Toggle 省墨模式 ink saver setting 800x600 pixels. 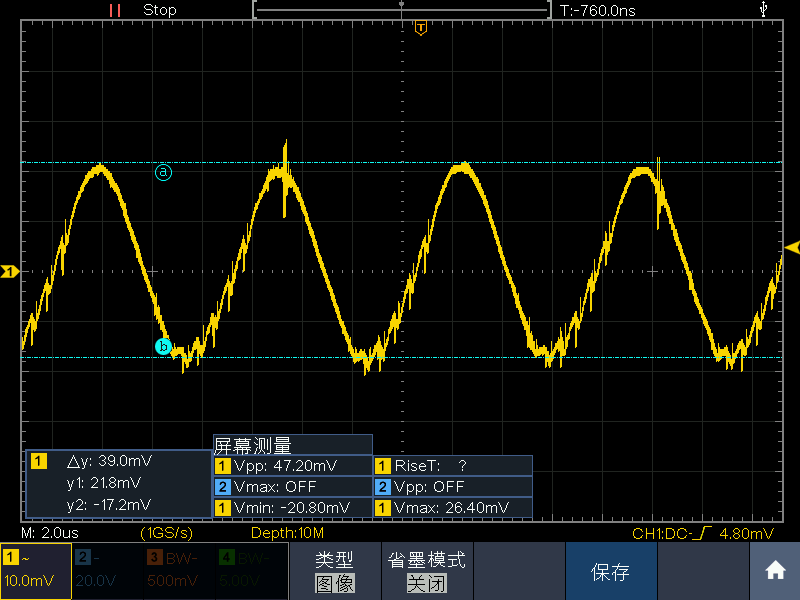(x=427, y=571)
